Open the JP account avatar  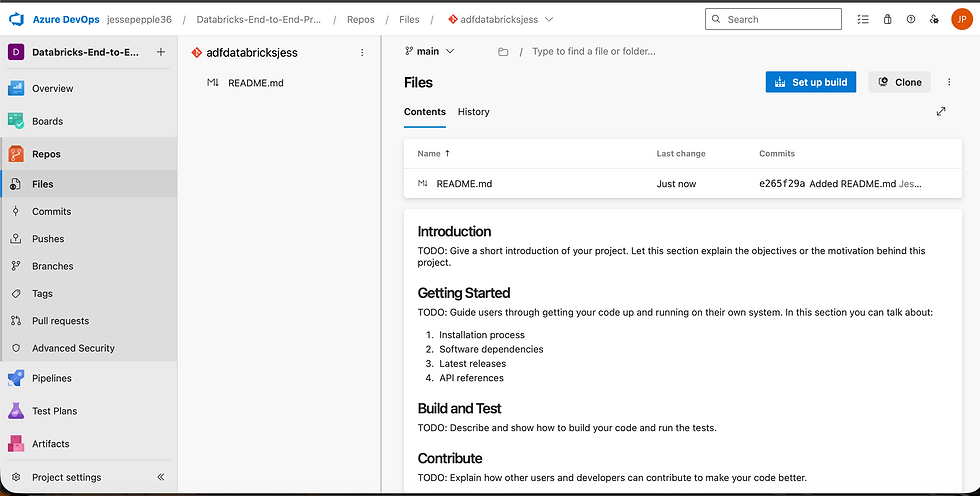coord(959,19)
